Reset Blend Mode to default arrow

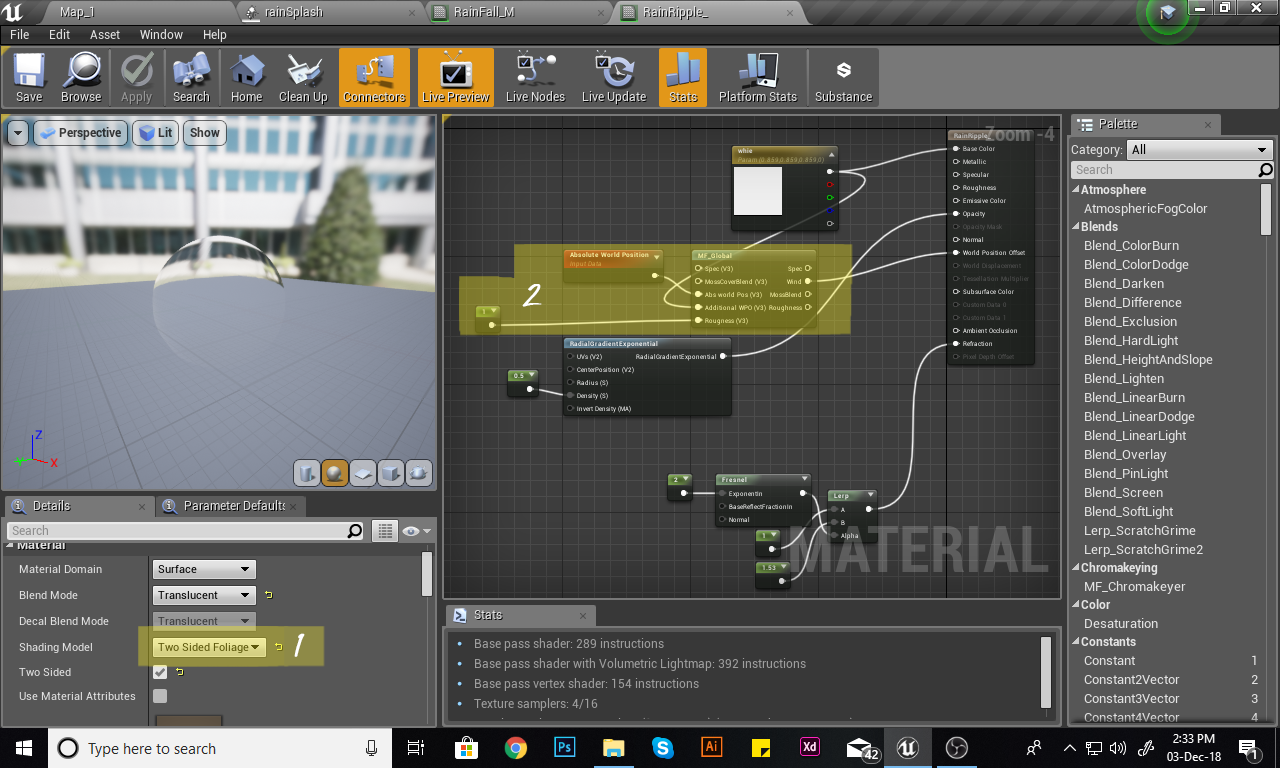[x=268, y=595]
